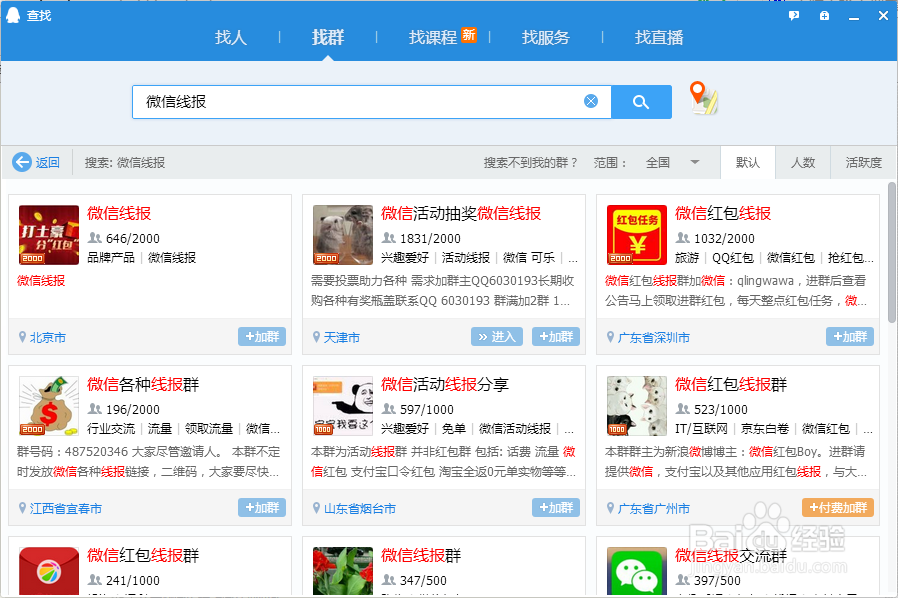Click the feedback icon in title bar
898x598 pixels.
794,16
